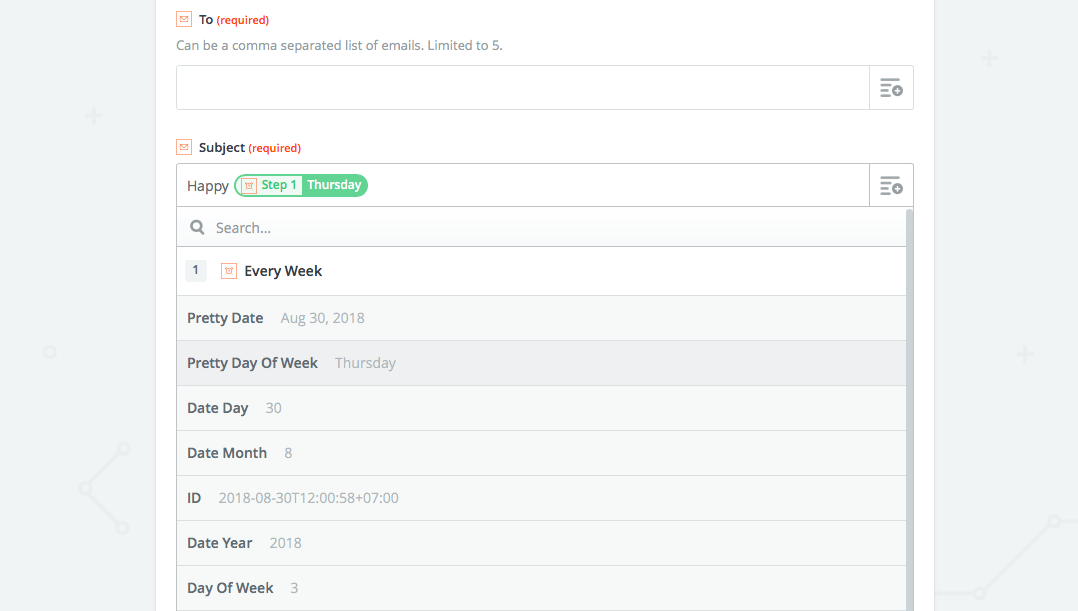Click the icon inside Step 1 pill

click(249, 186)
